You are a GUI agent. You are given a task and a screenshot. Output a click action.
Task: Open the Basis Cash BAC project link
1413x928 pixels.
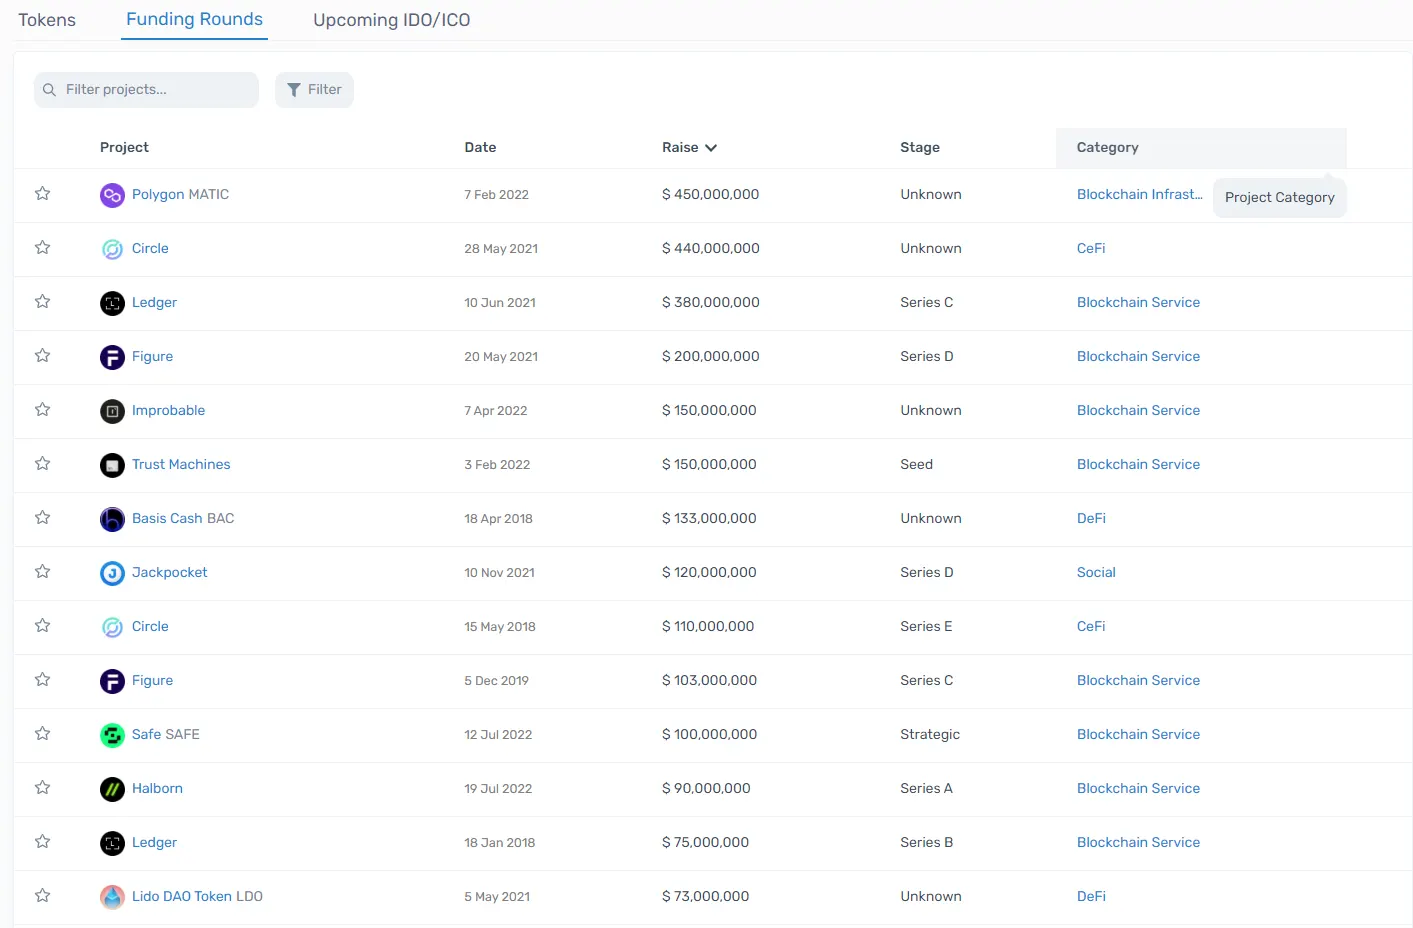183,519
